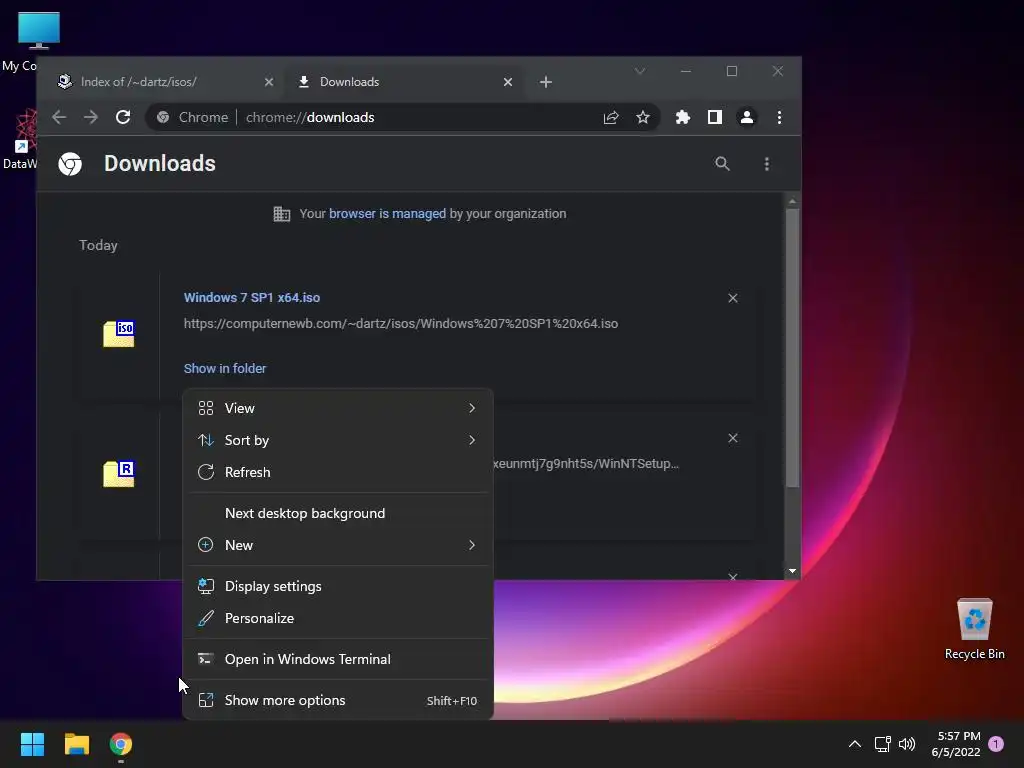Open Display settings from context menu
Viewport: 1024px width, 768px height.
[338, 586]
